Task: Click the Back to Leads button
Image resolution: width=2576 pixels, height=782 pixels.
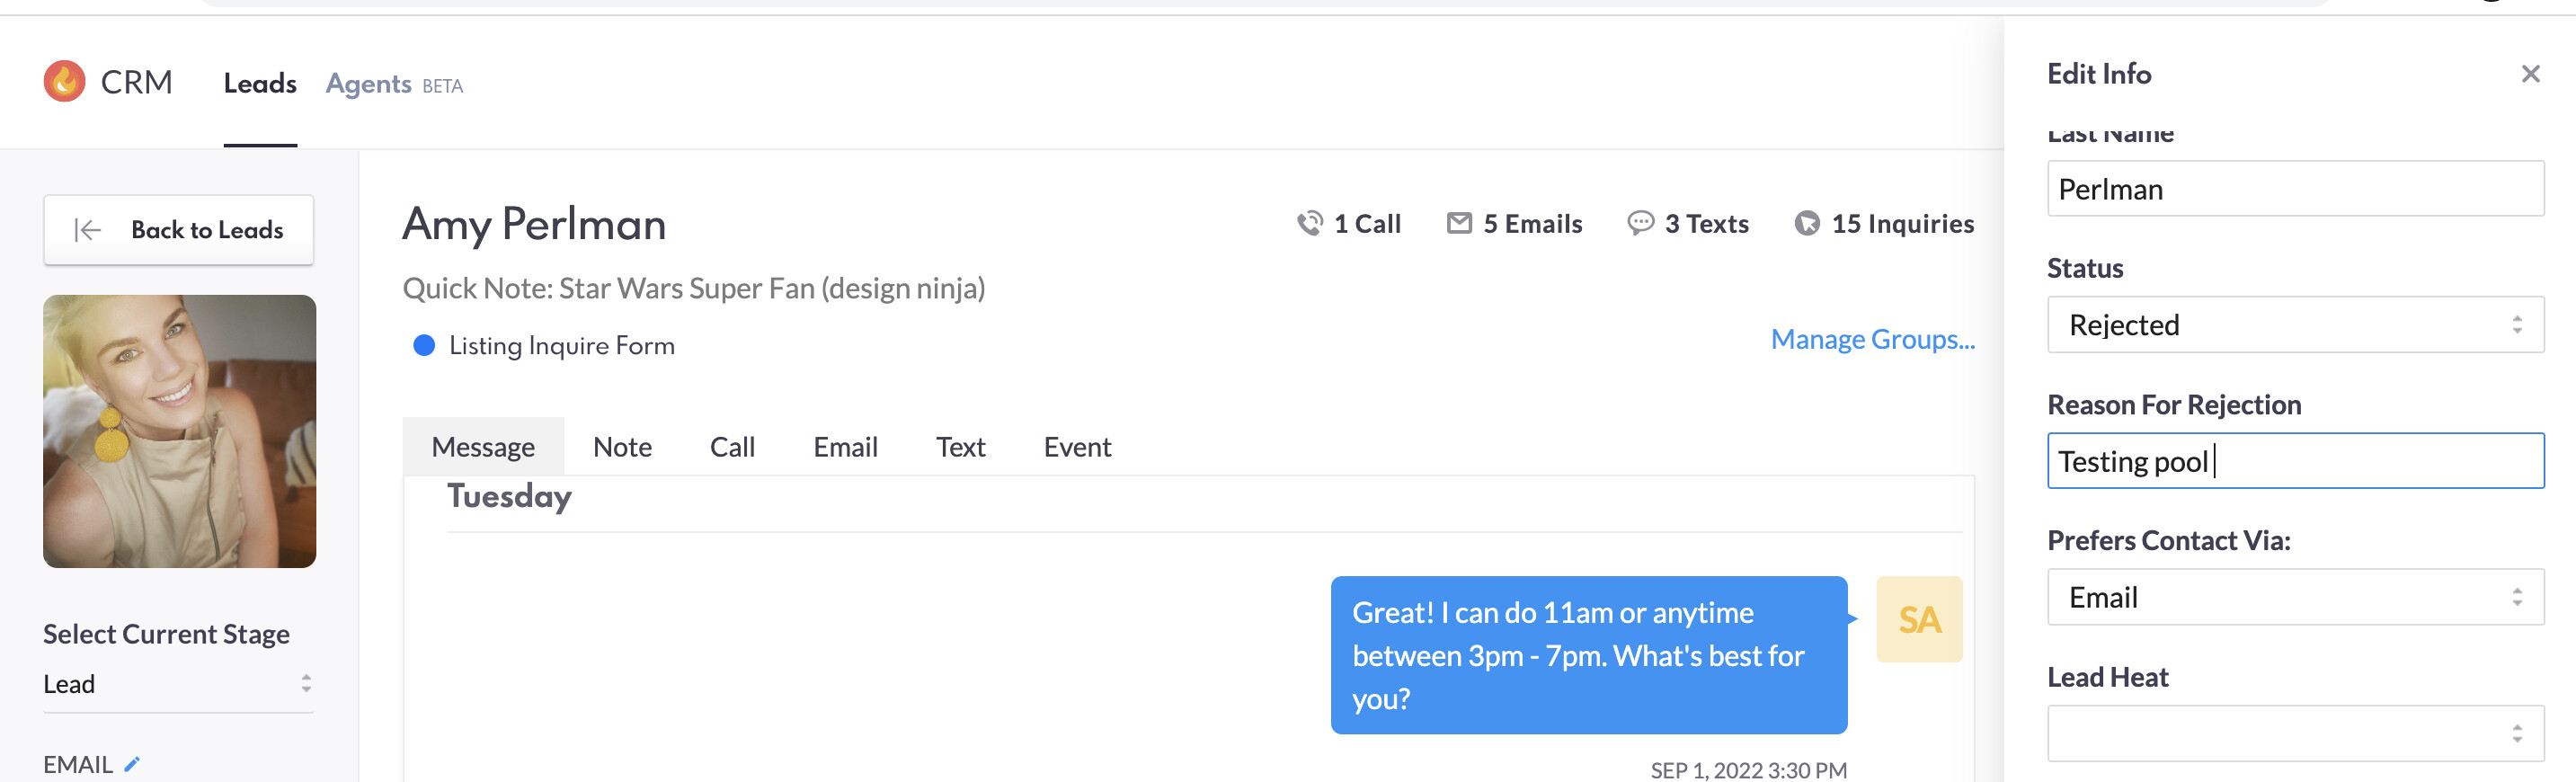Action: coord(178,230)
